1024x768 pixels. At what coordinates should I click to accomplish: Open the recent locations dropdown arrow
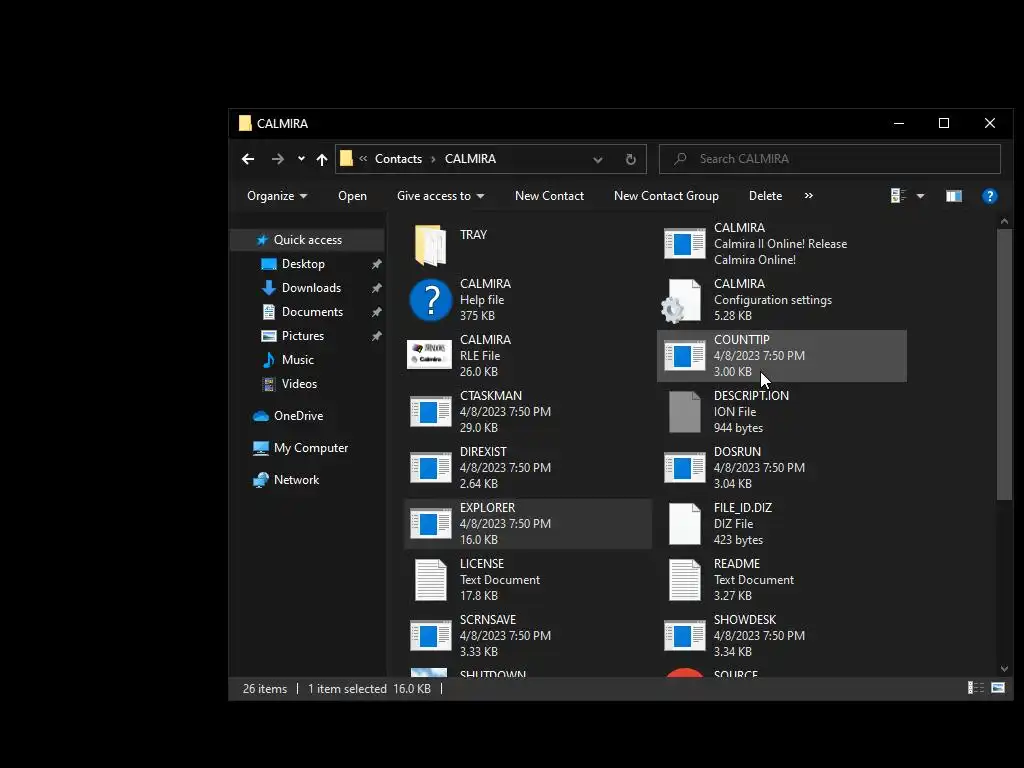coord(301,159)
